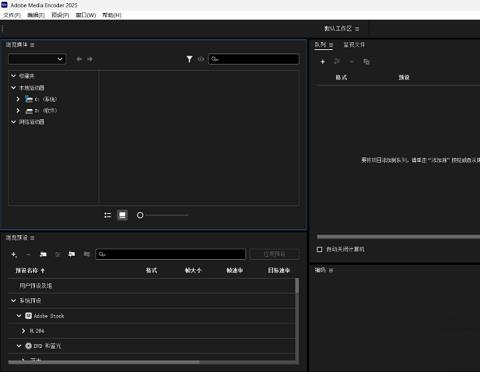The height and width of the screenshot is (372, 480).
Task: Click the DVD and Blu-ray disc icon
Action: [x=29, y=346]
